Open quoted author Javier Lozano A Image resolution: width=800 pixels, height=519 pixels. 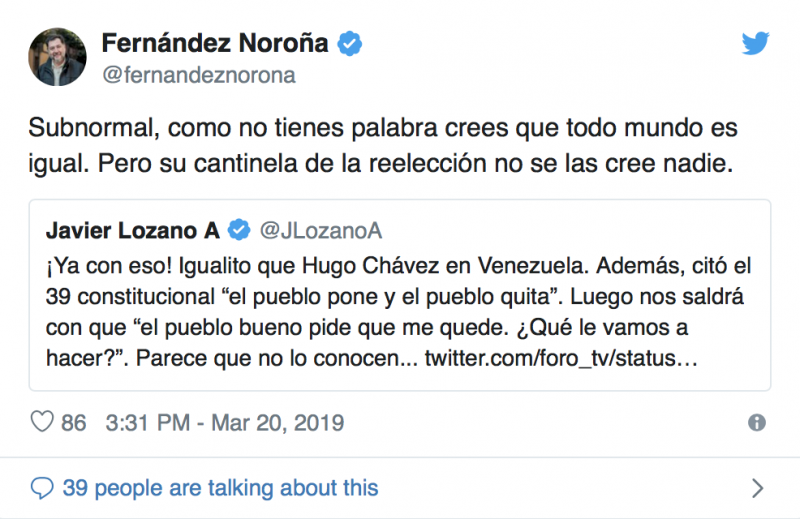[132, 232]
